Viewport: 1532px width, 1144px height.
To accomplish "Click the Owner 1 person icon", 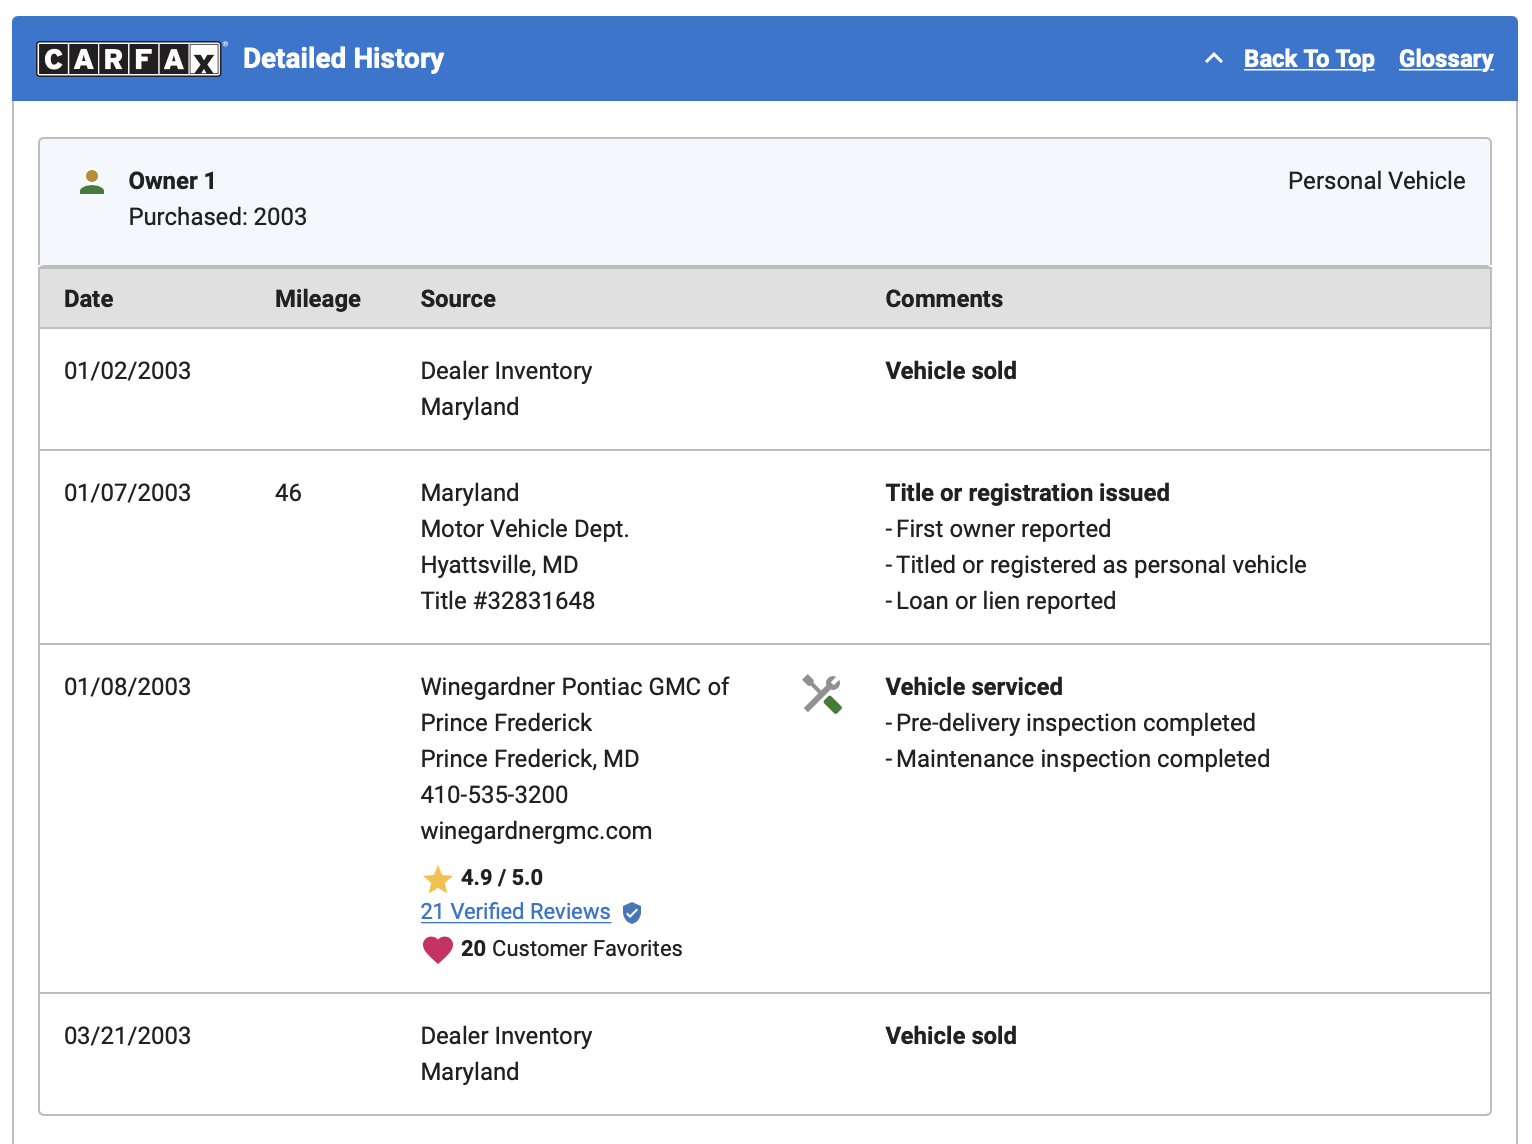I will pos(92,182).
